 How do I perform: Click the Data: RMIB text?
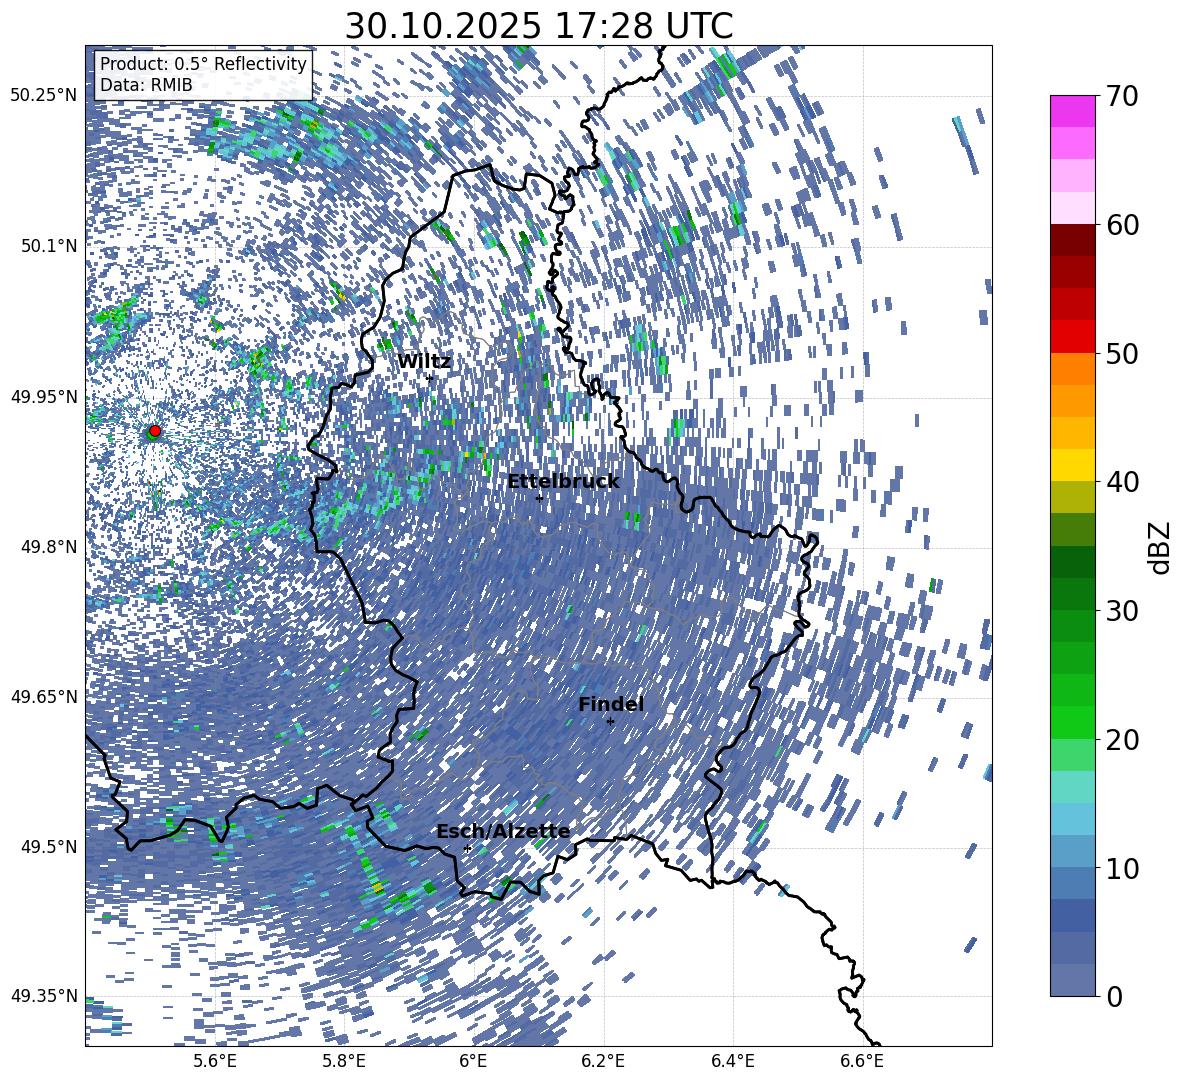(x=146, y=85)
